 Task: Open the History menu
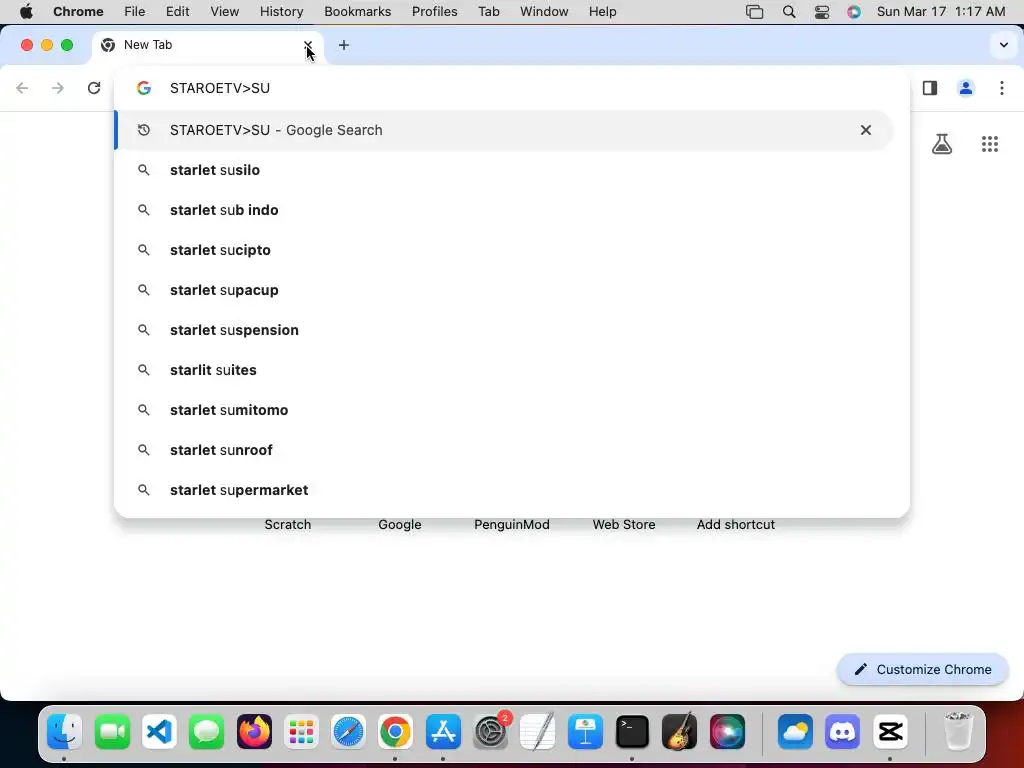tap(281, 12)
